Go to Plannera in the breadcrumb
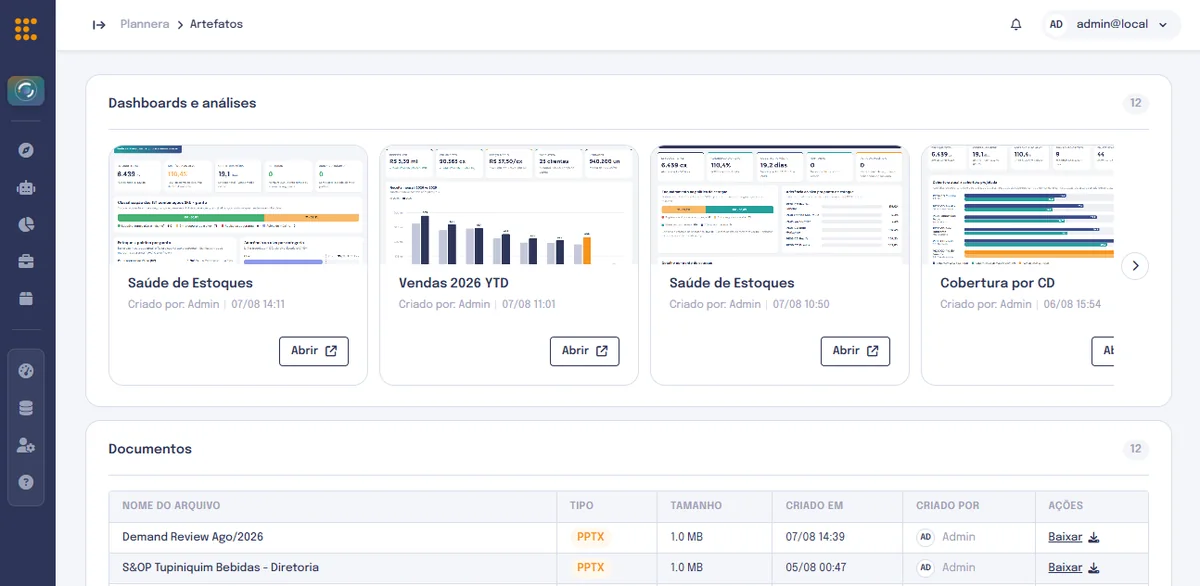Screen dimensions: 1200x586 [145, 24]
